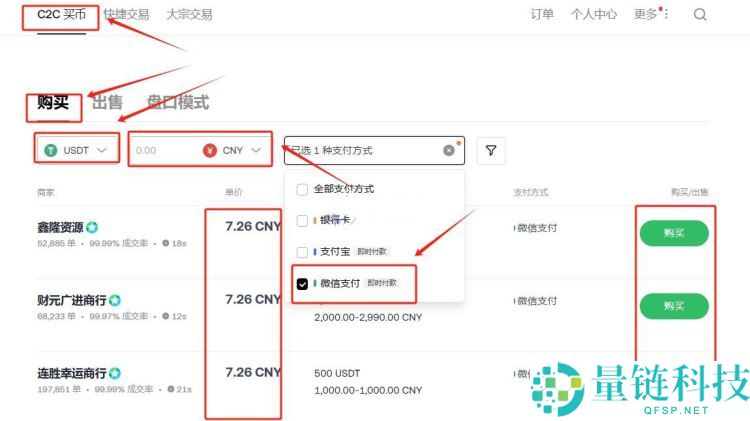Switch to the 大宗交易 tab

coord(189,14)
